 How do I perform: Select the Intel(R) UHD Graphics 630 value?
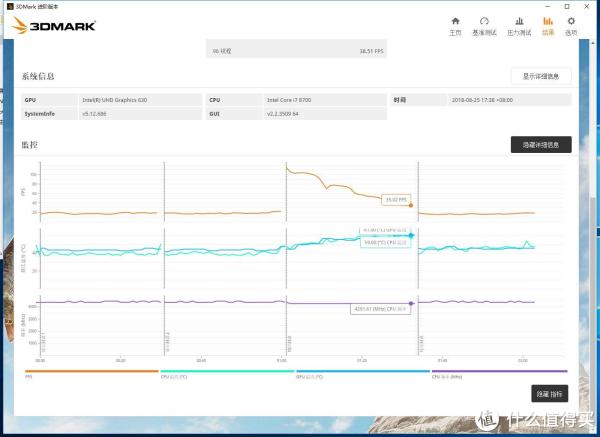point(114,100)
